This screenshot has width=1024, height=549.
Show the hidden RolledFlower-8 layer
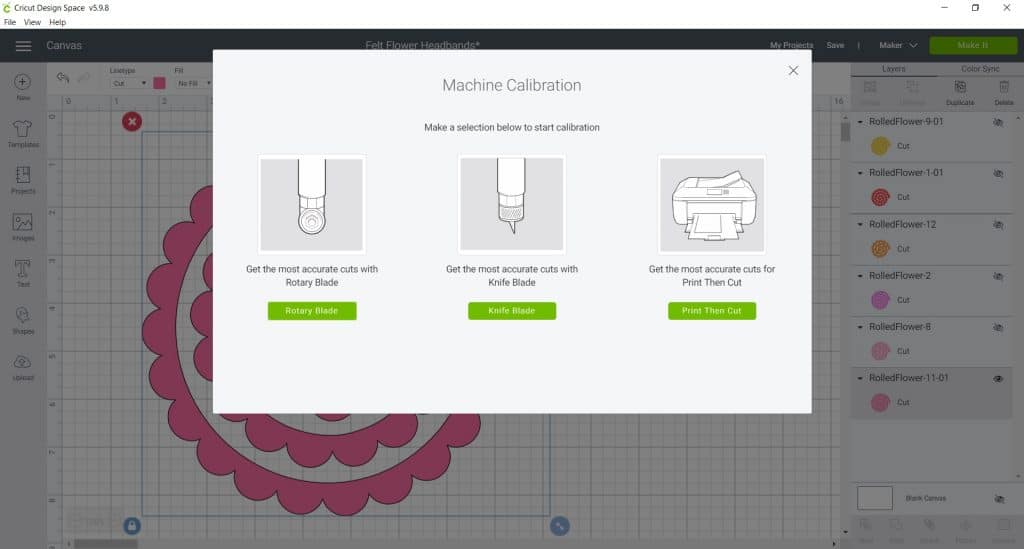point(998,327)
